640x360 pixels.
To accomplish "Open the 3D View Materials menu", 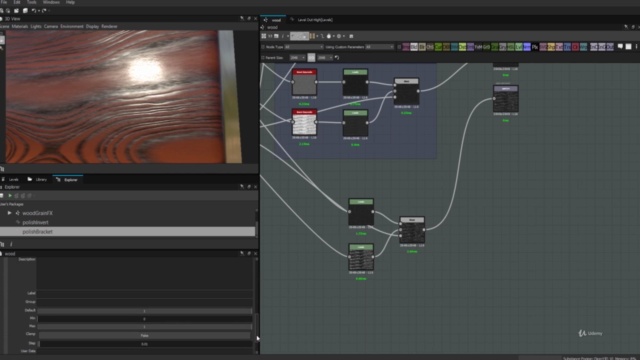I will coord(20,26).
